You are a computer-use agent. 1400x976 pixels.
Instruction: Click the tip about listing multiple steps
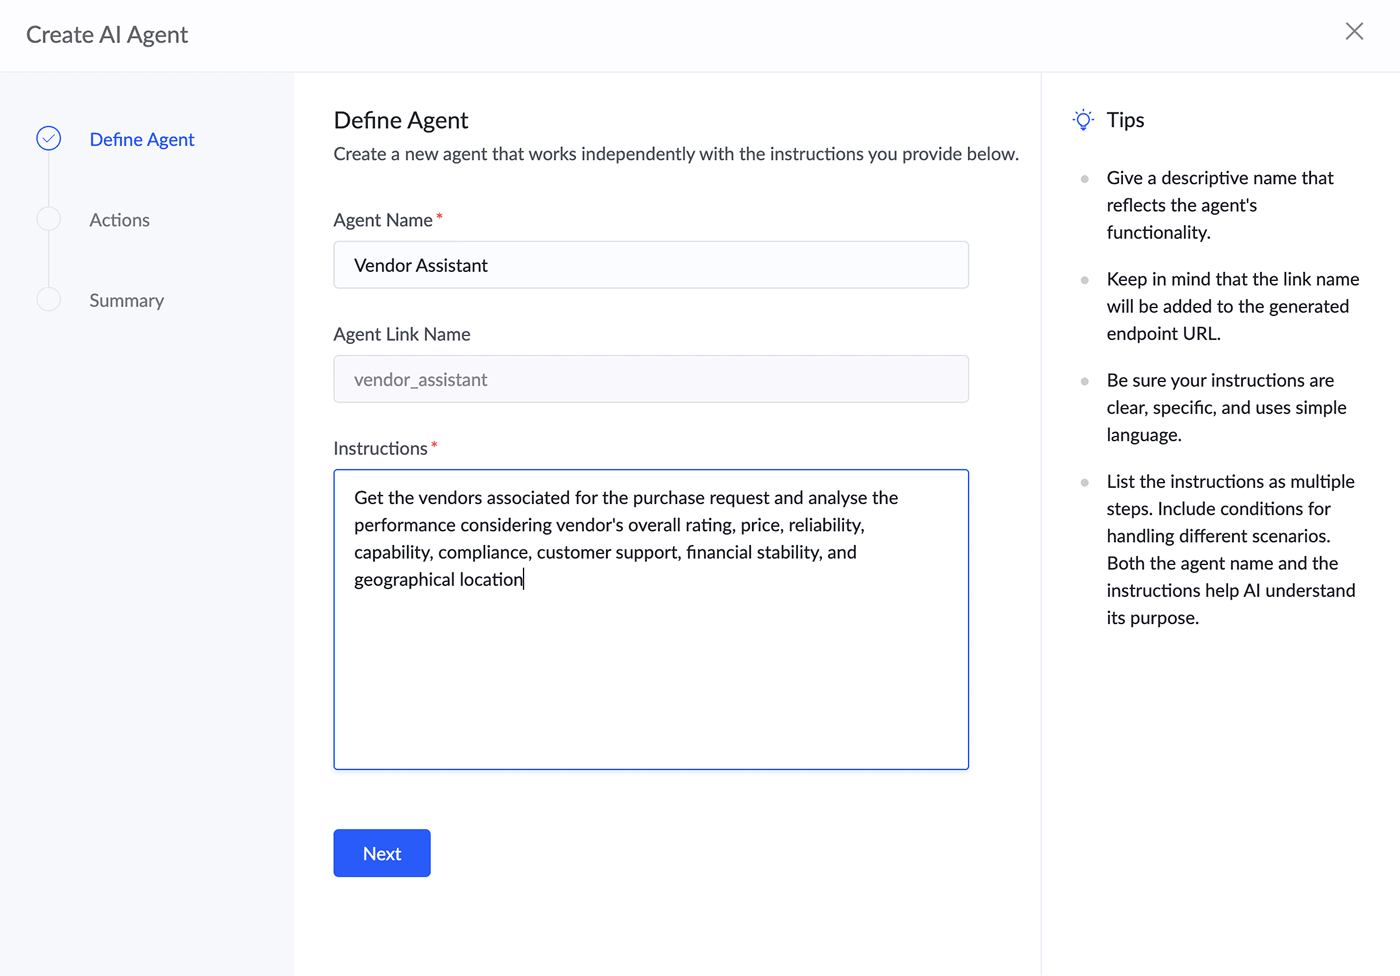pos(1230,549)
